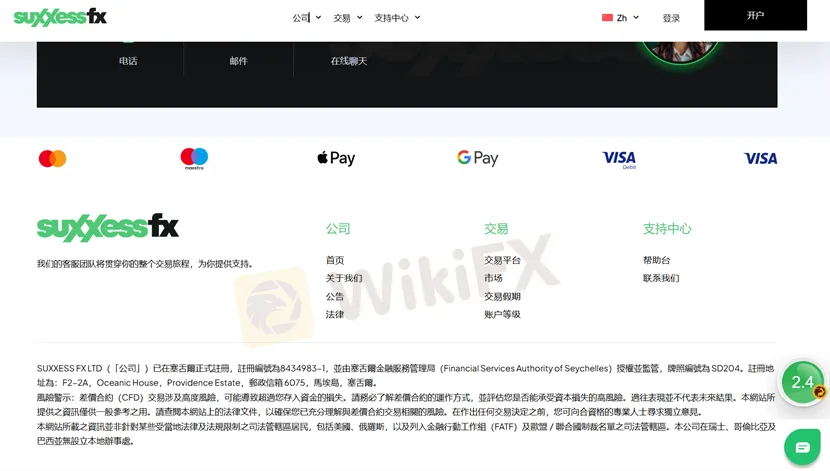Screen dimensions: 830x471
Task: Click the green 支持中心 footer heading
Action: (667, 229)
